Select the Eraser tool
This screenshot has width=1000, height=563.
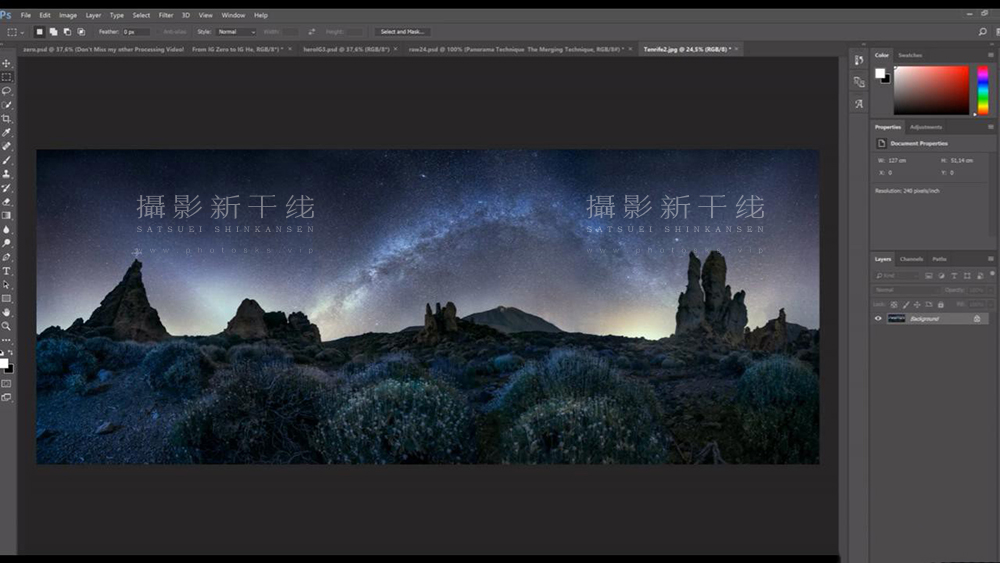(x=6, y=202)
